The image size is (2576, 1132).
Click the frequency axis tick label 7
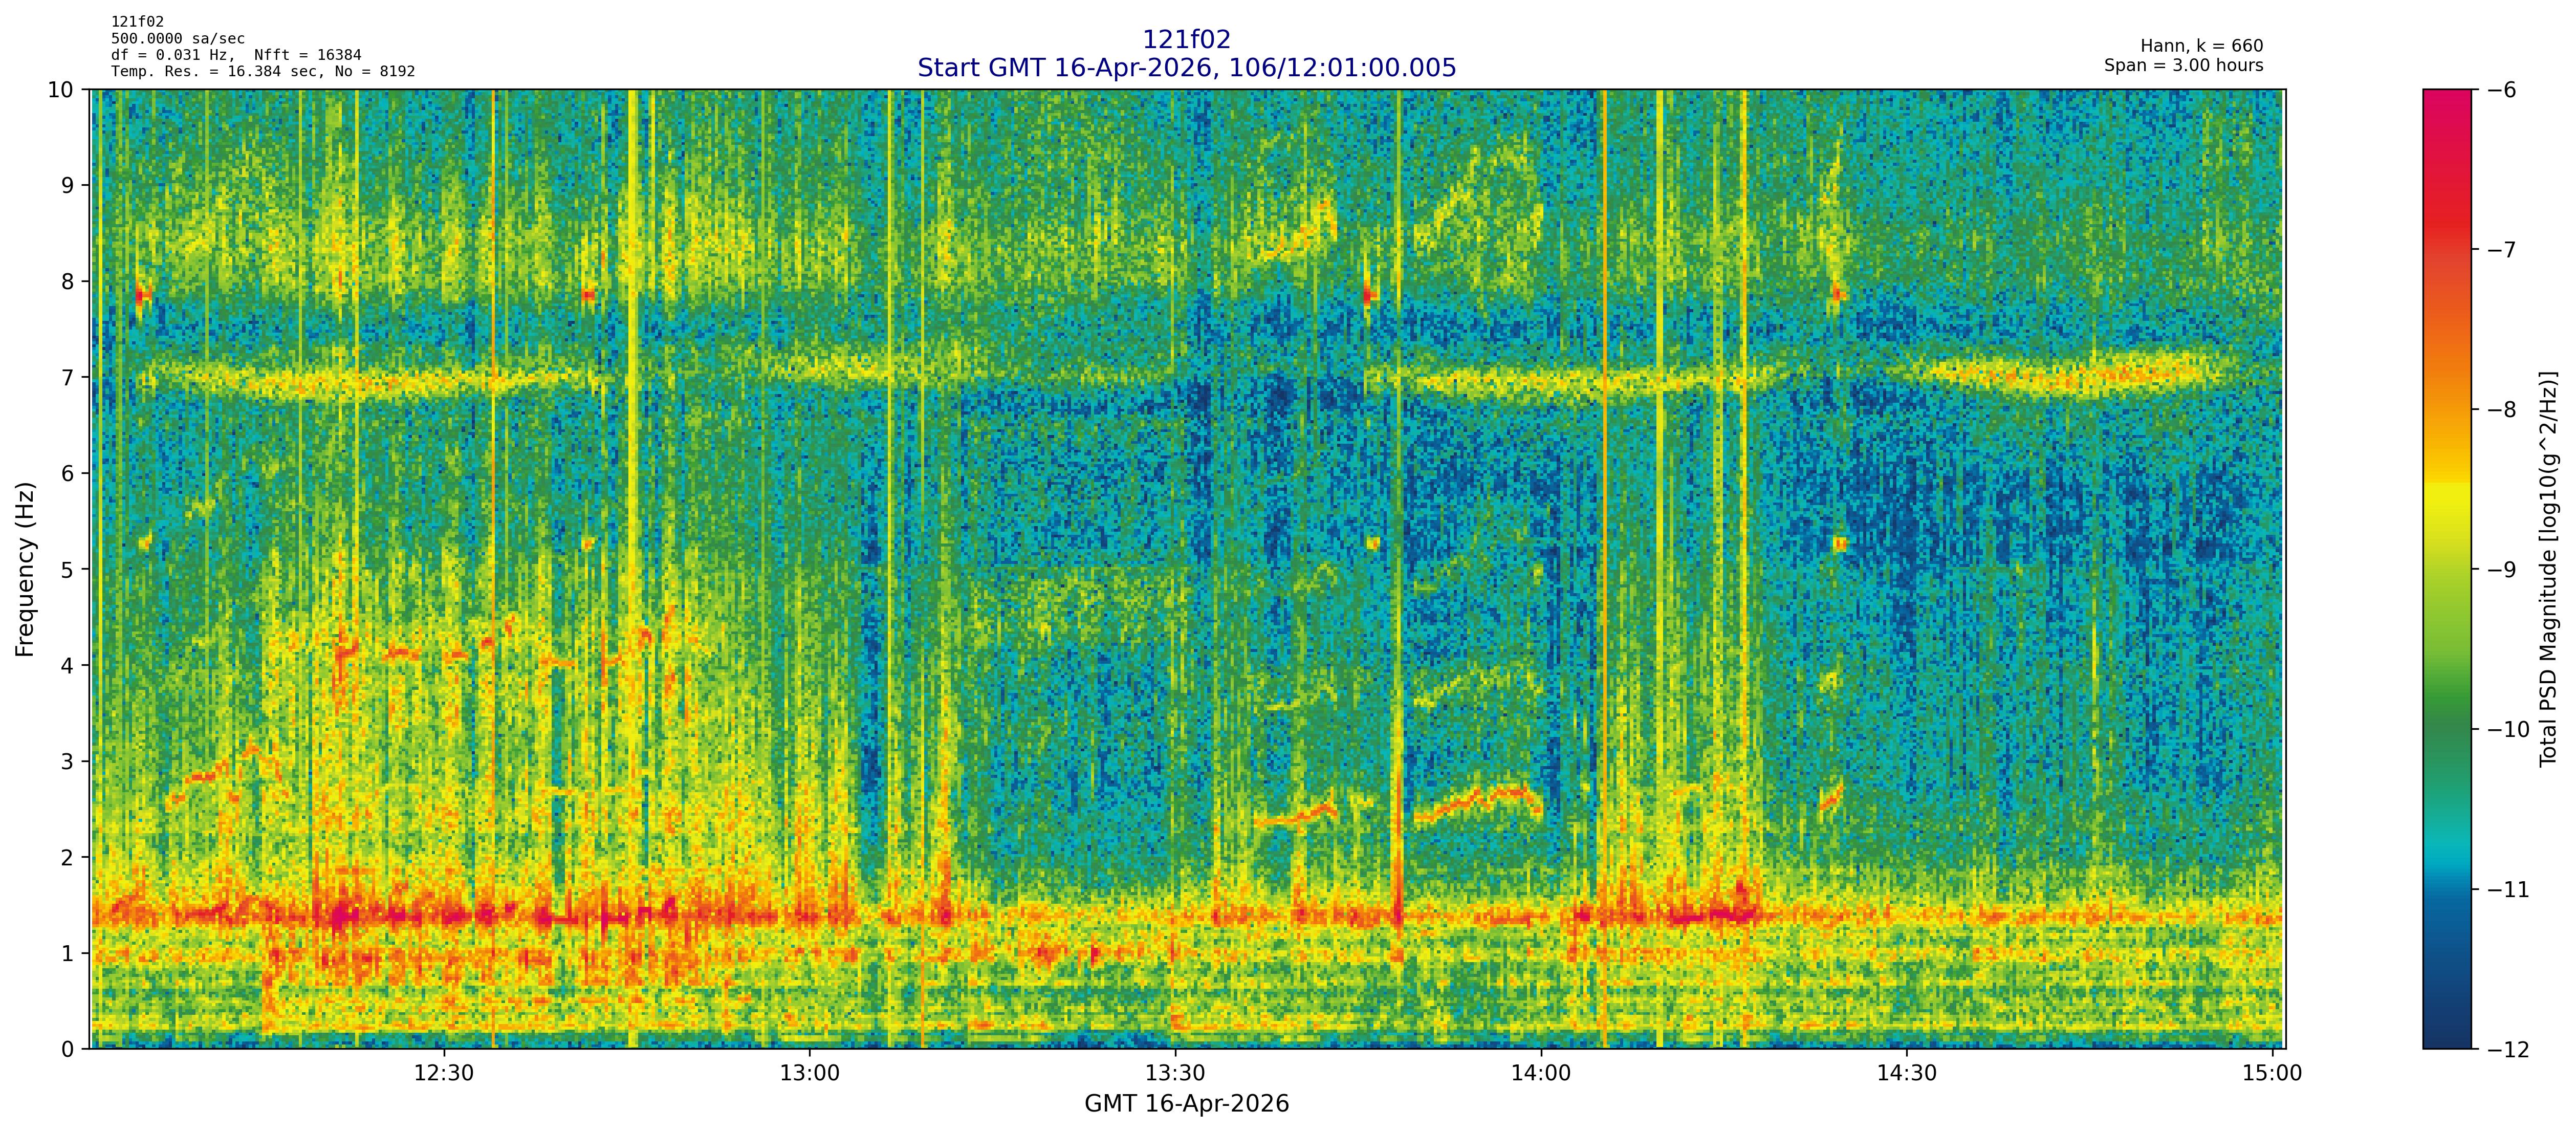coord(67,377)
